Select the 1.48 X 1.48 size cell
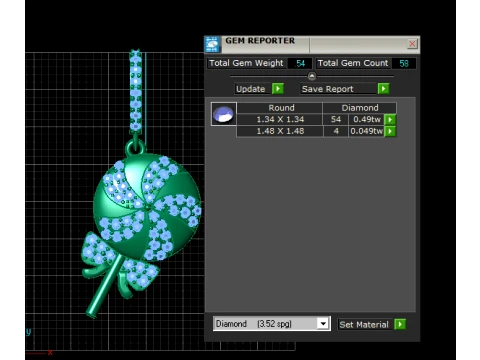Viewport: 480px width, 360px height. 280,131
